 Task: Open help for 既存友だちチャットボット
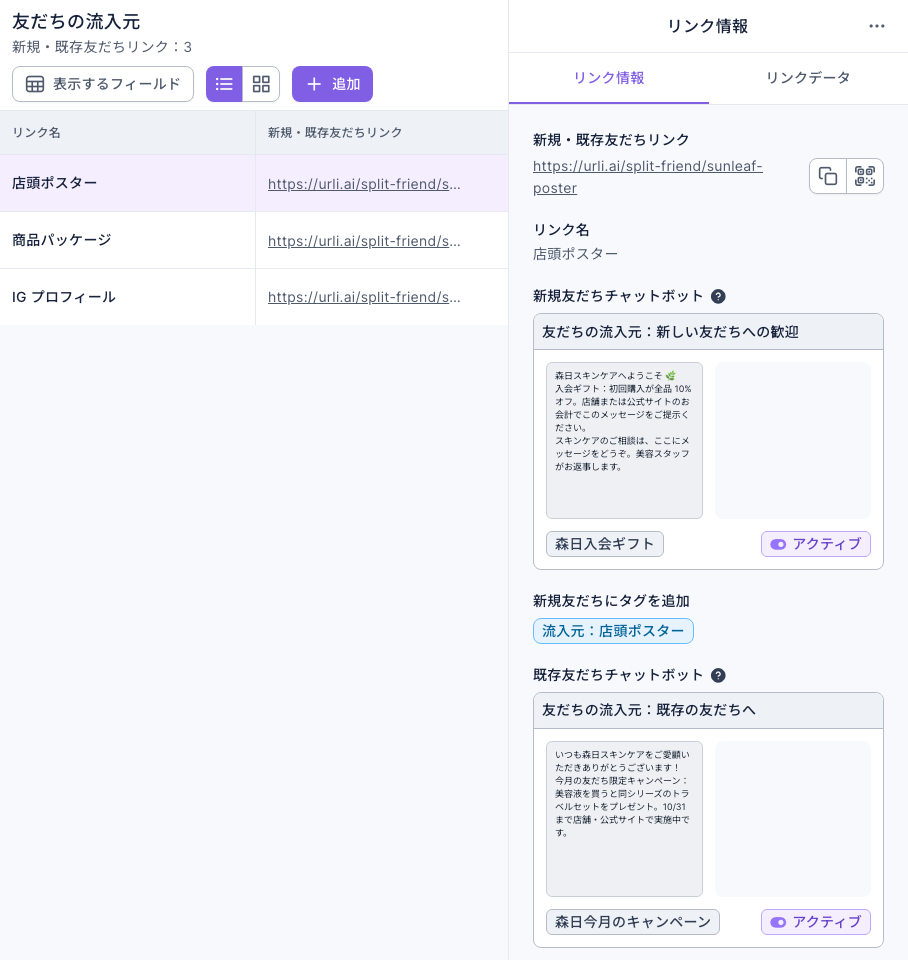(x=718, y=675)
